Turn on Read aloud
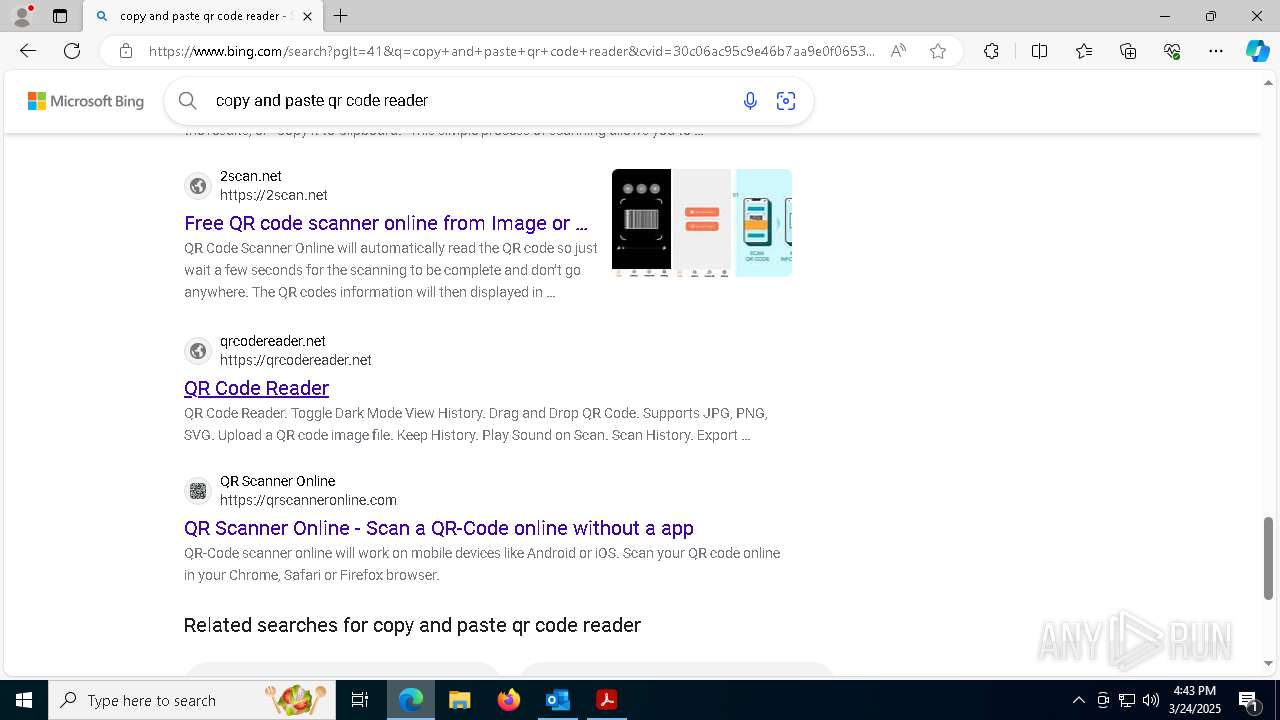The width and height of the screenshot is (1280, 720). (x=898, y=51)
